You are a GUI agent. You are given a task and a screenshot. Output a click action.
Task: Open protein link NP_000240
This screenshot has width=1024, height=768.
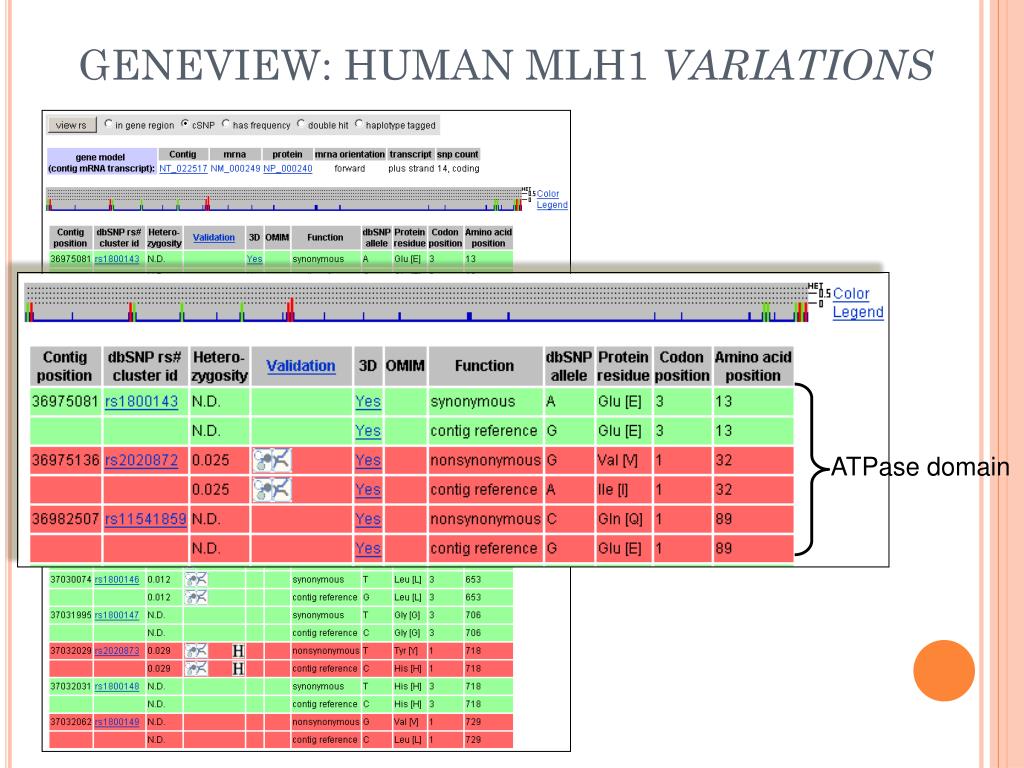pyautogui.click(x=287, y=168)
